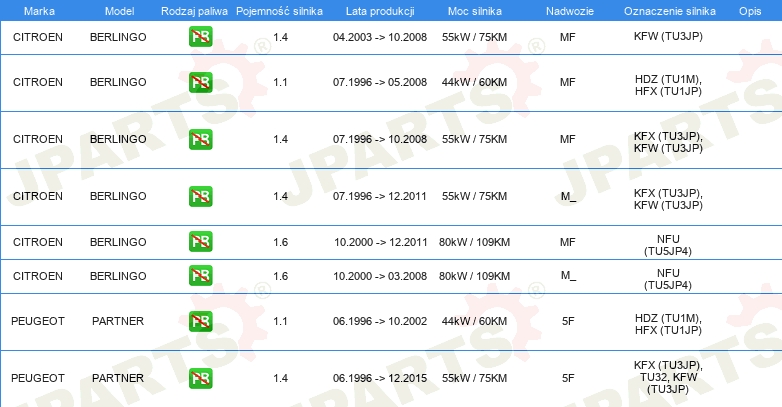The height and width of the screenshot is (407, 782).
Task: Click PEUGEOT in the 06.1996 -> 10.2002 row
Action: (x=38, y=321)
